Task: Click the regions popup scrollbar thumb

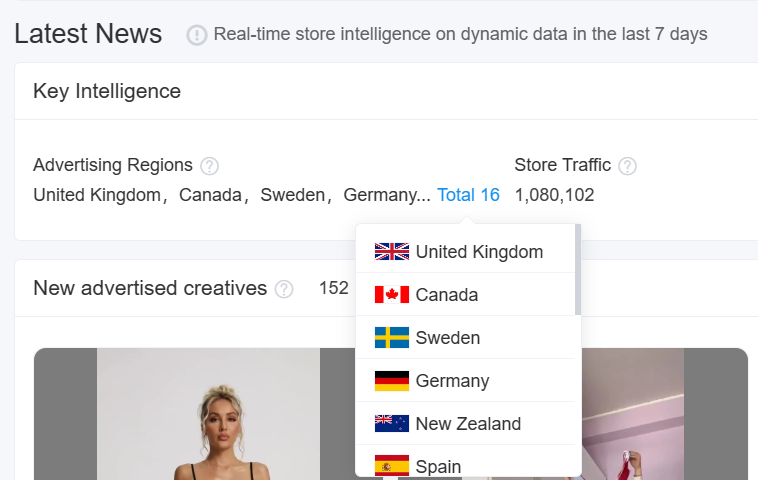Action: point(578,269)
